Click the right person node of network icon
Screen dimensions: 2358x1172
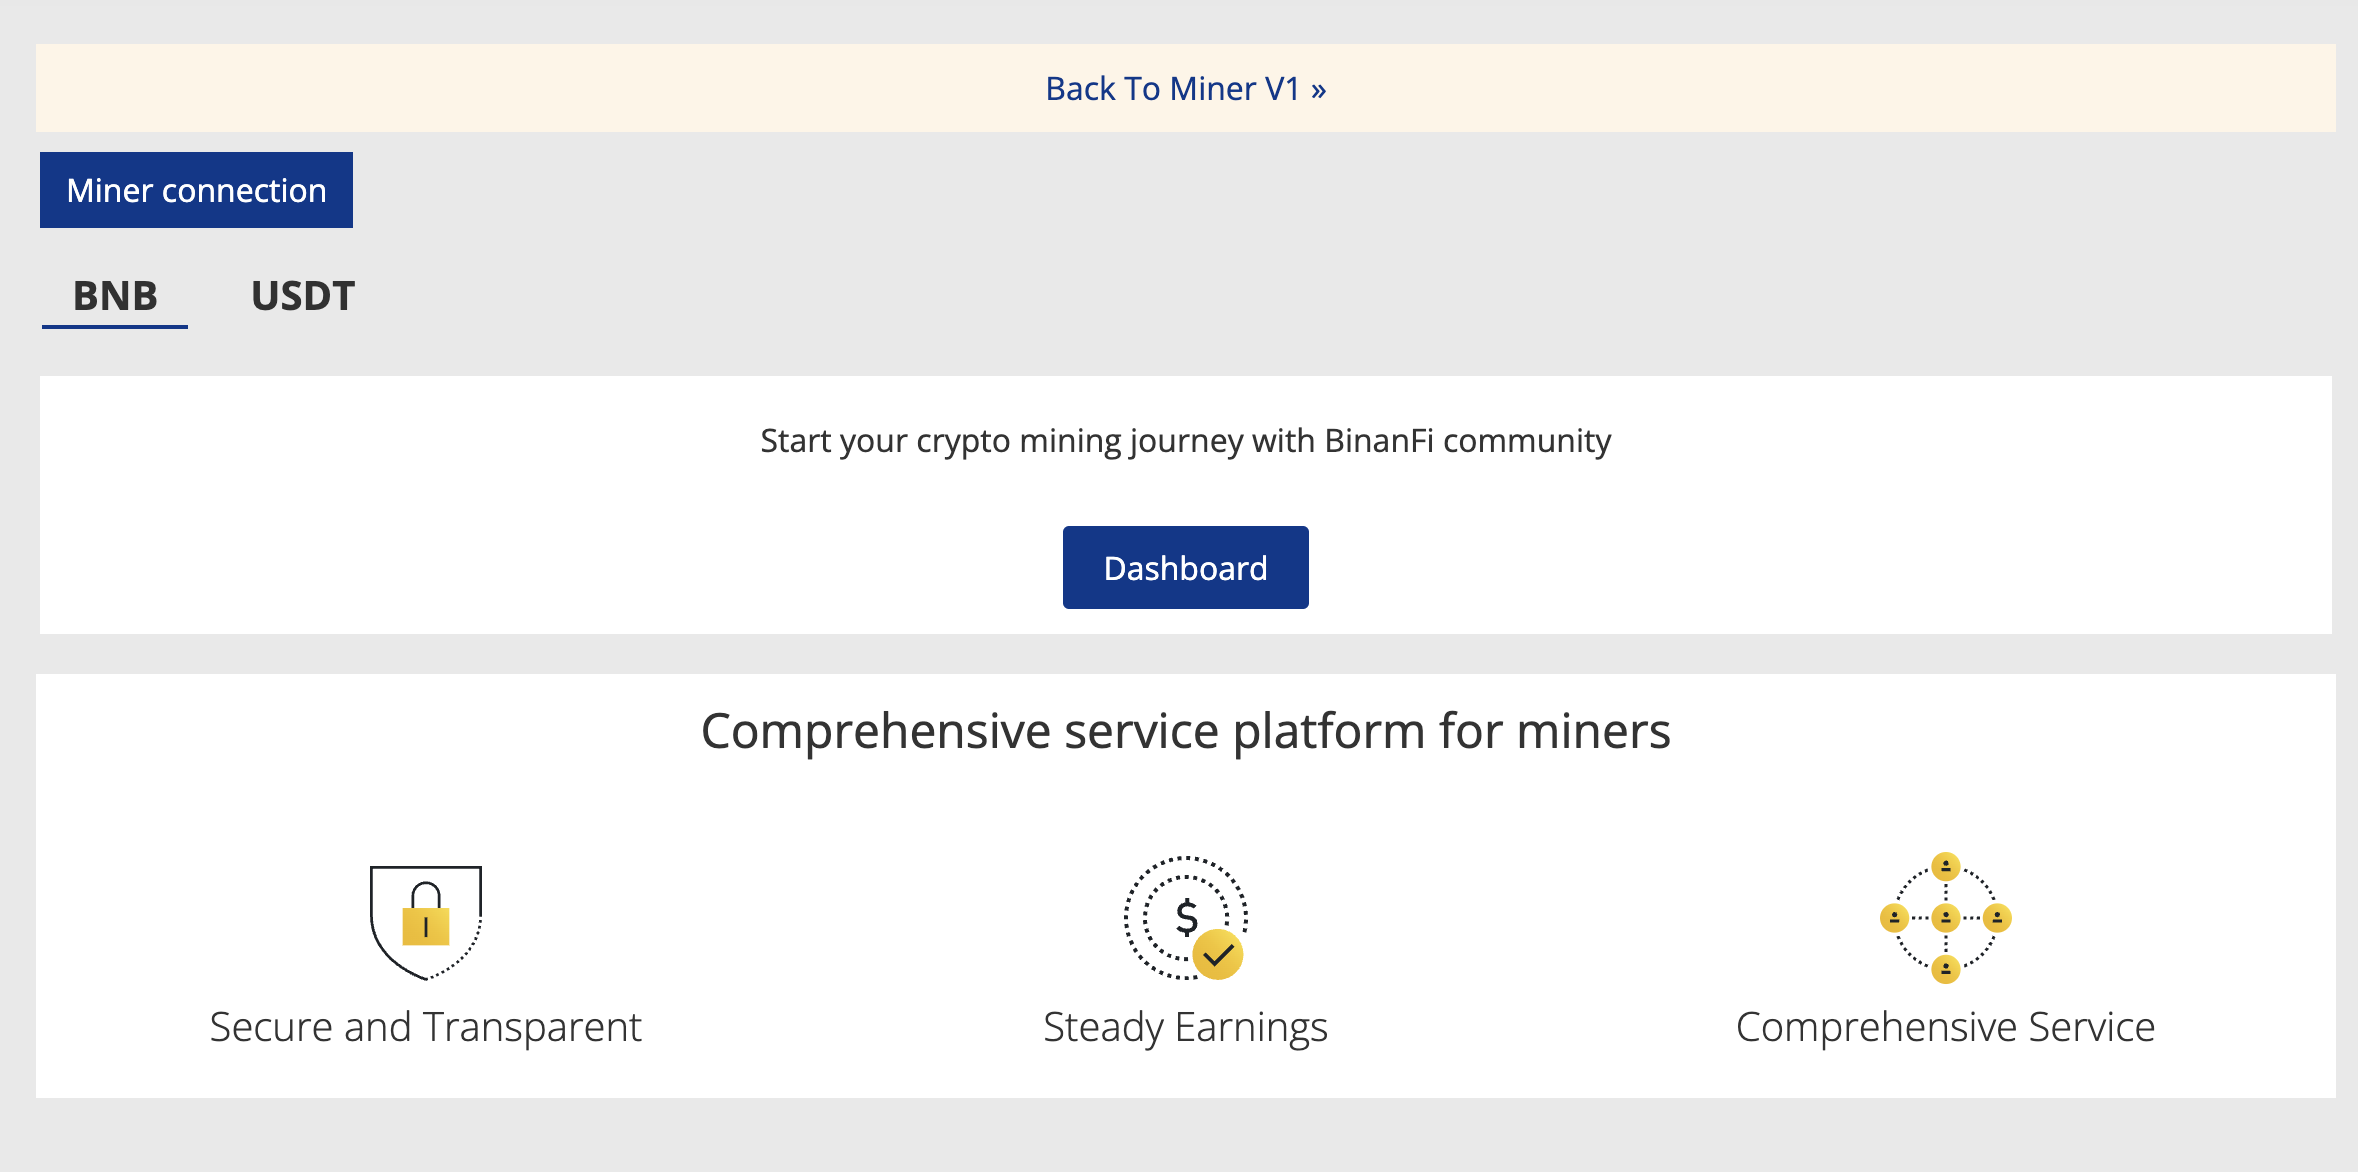1997,918
